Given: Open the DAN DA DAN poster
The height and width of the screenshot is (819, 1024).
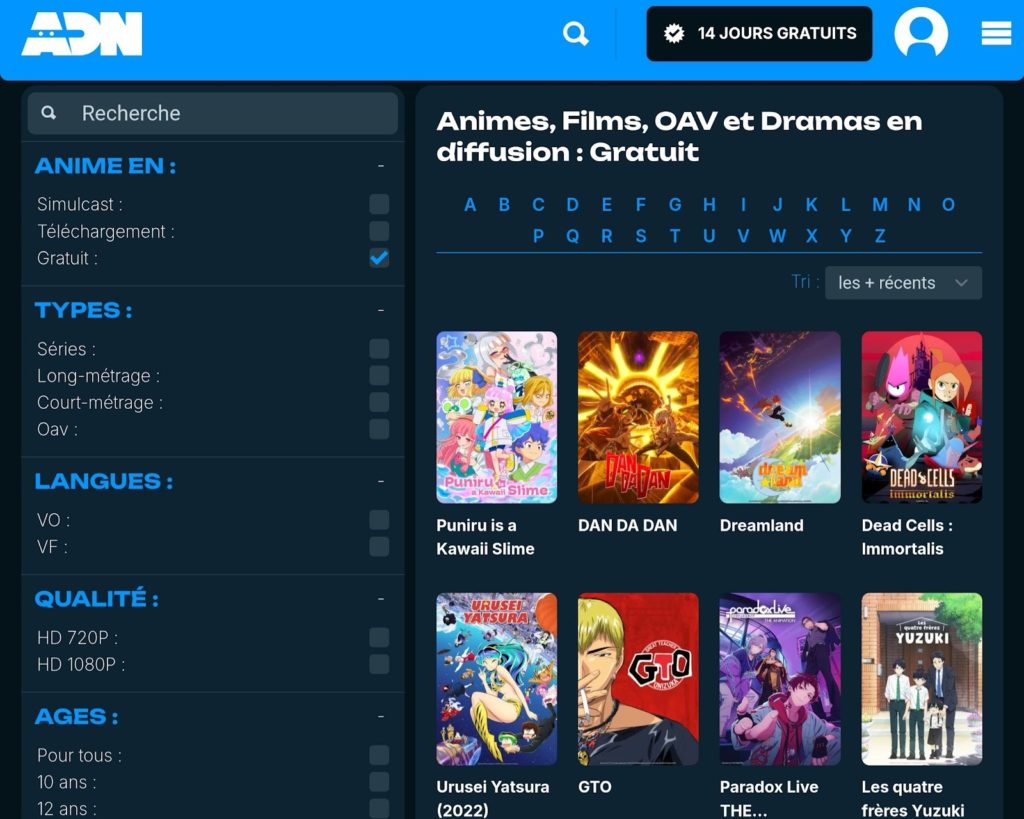Looking at the screenshot, I should tap(638, 417).
